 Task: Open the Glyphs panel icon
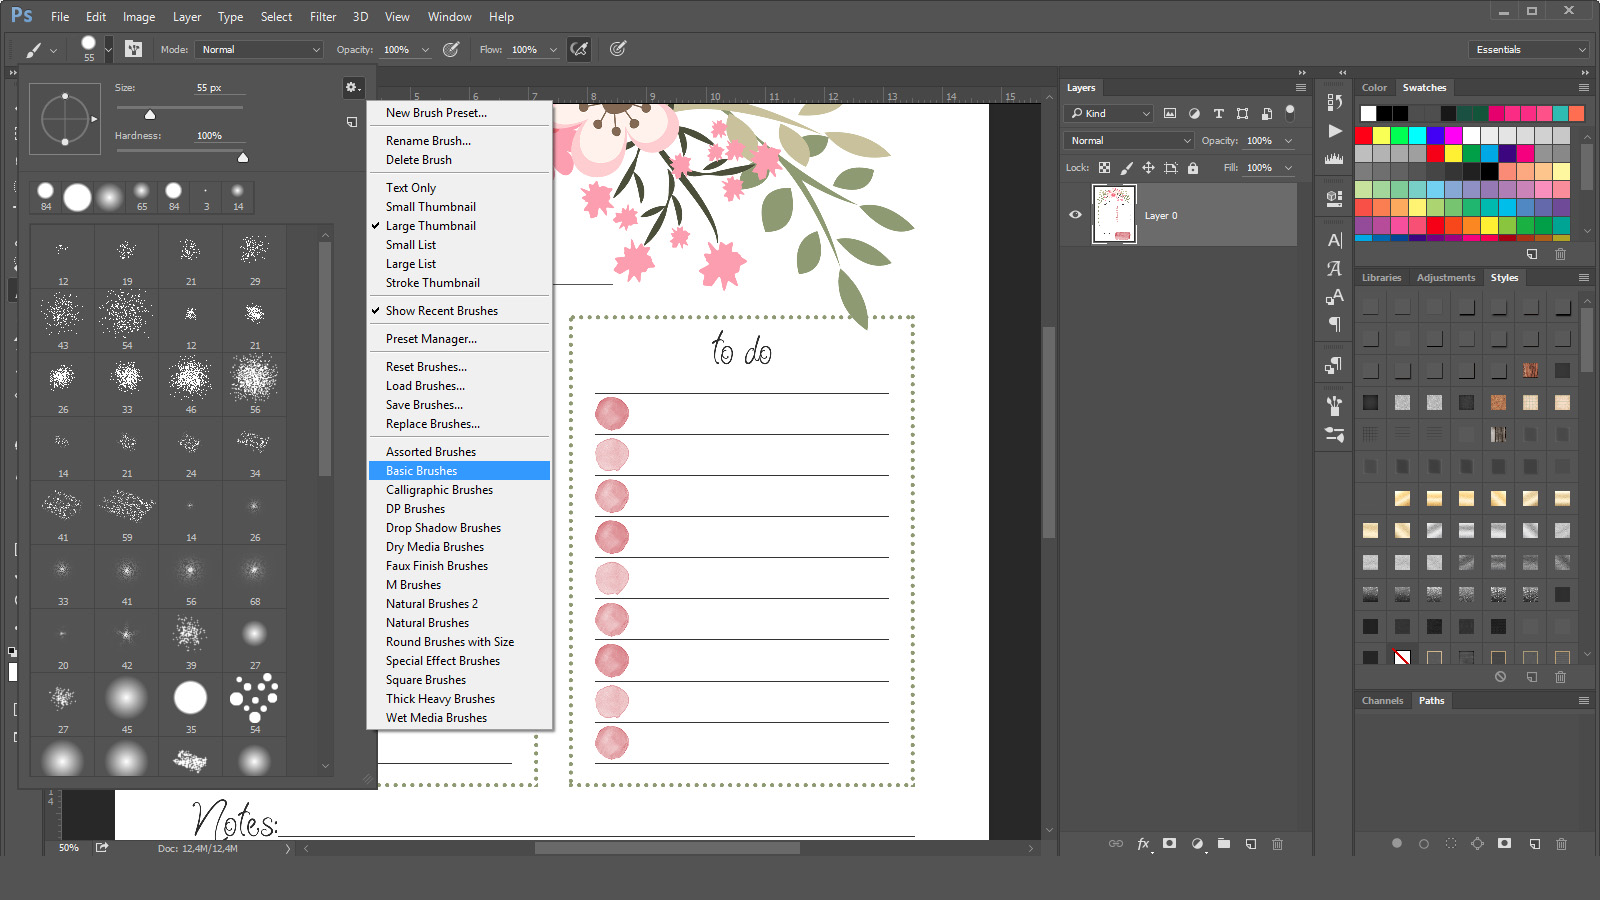click(x=1334, y=268)
